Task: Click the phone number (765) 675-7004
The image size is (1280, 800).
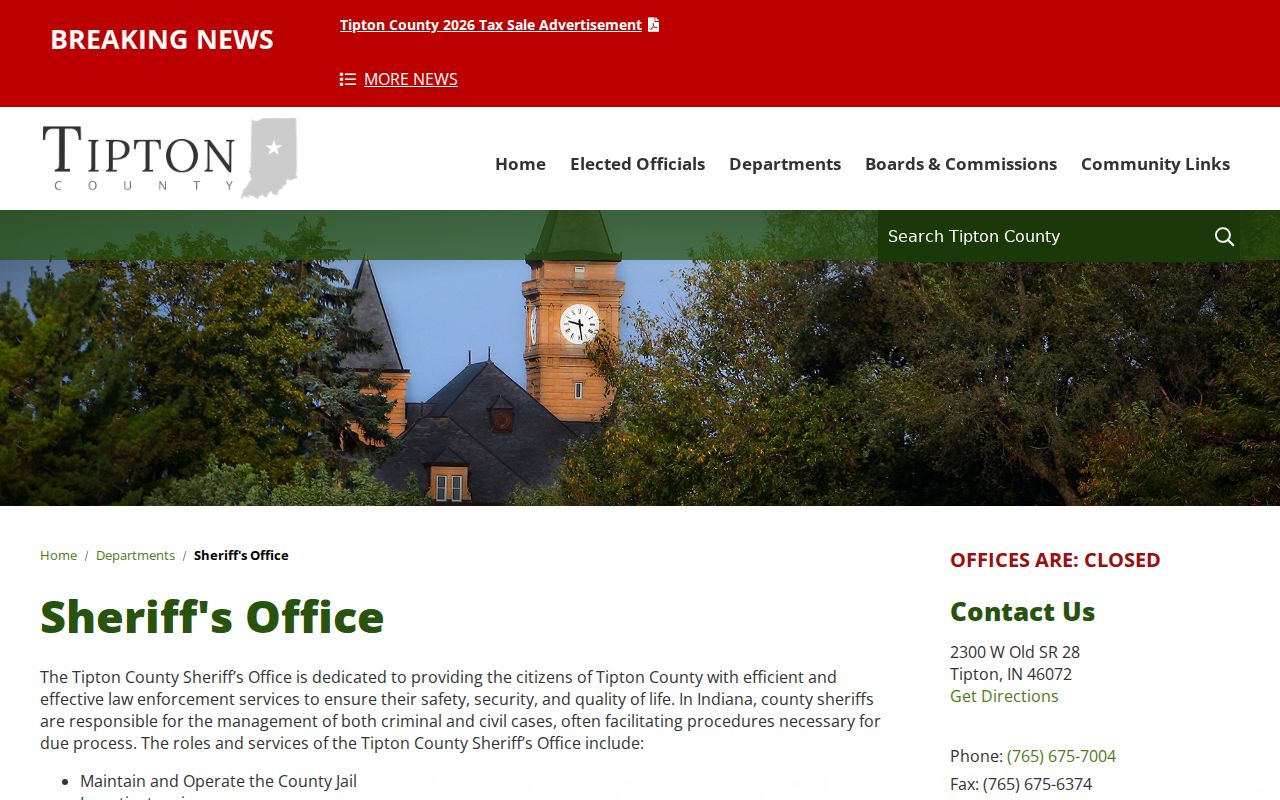Action: click(x=1061, y=756)
